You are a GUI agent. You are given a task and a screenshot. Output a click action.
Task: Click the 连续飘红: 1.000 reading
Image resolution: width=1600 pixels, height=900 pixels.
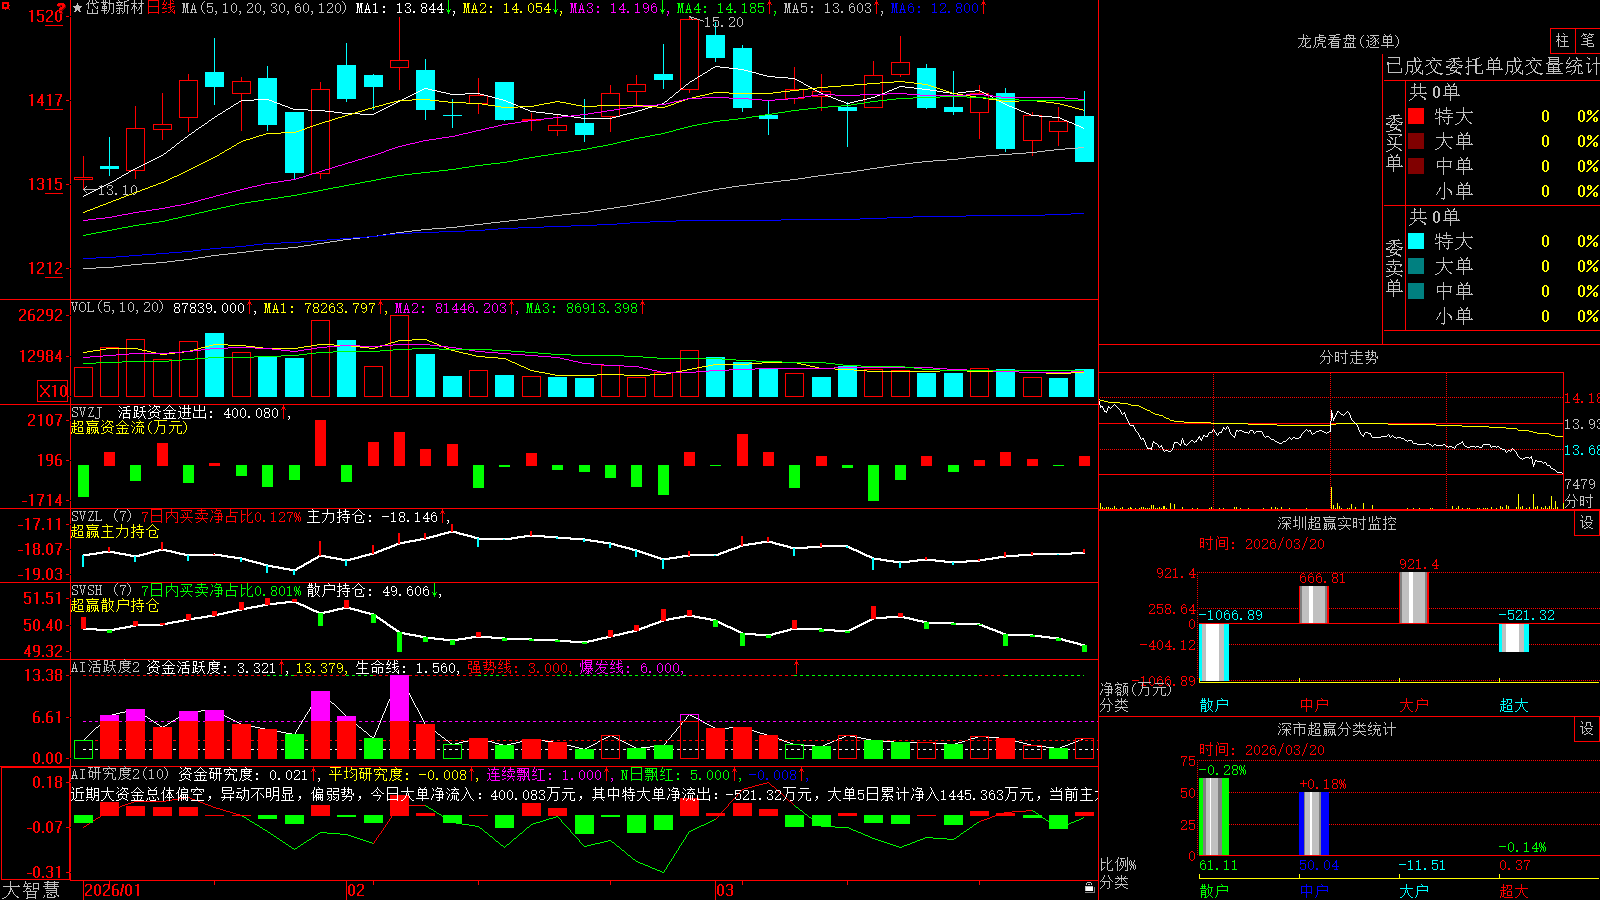point(548,774)
